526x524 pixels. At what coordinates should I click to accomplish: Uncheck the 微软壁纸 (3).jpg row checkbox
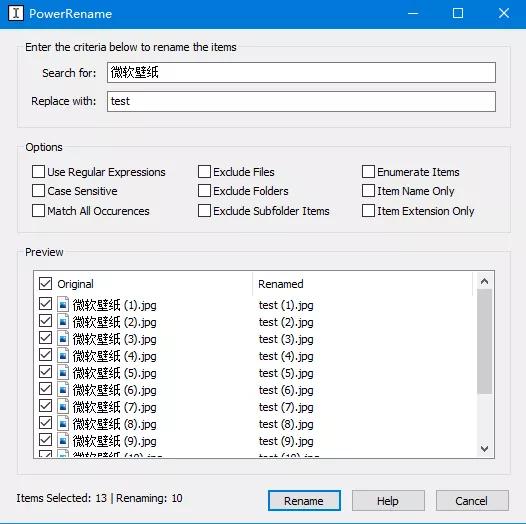click(x=45, y=337)
